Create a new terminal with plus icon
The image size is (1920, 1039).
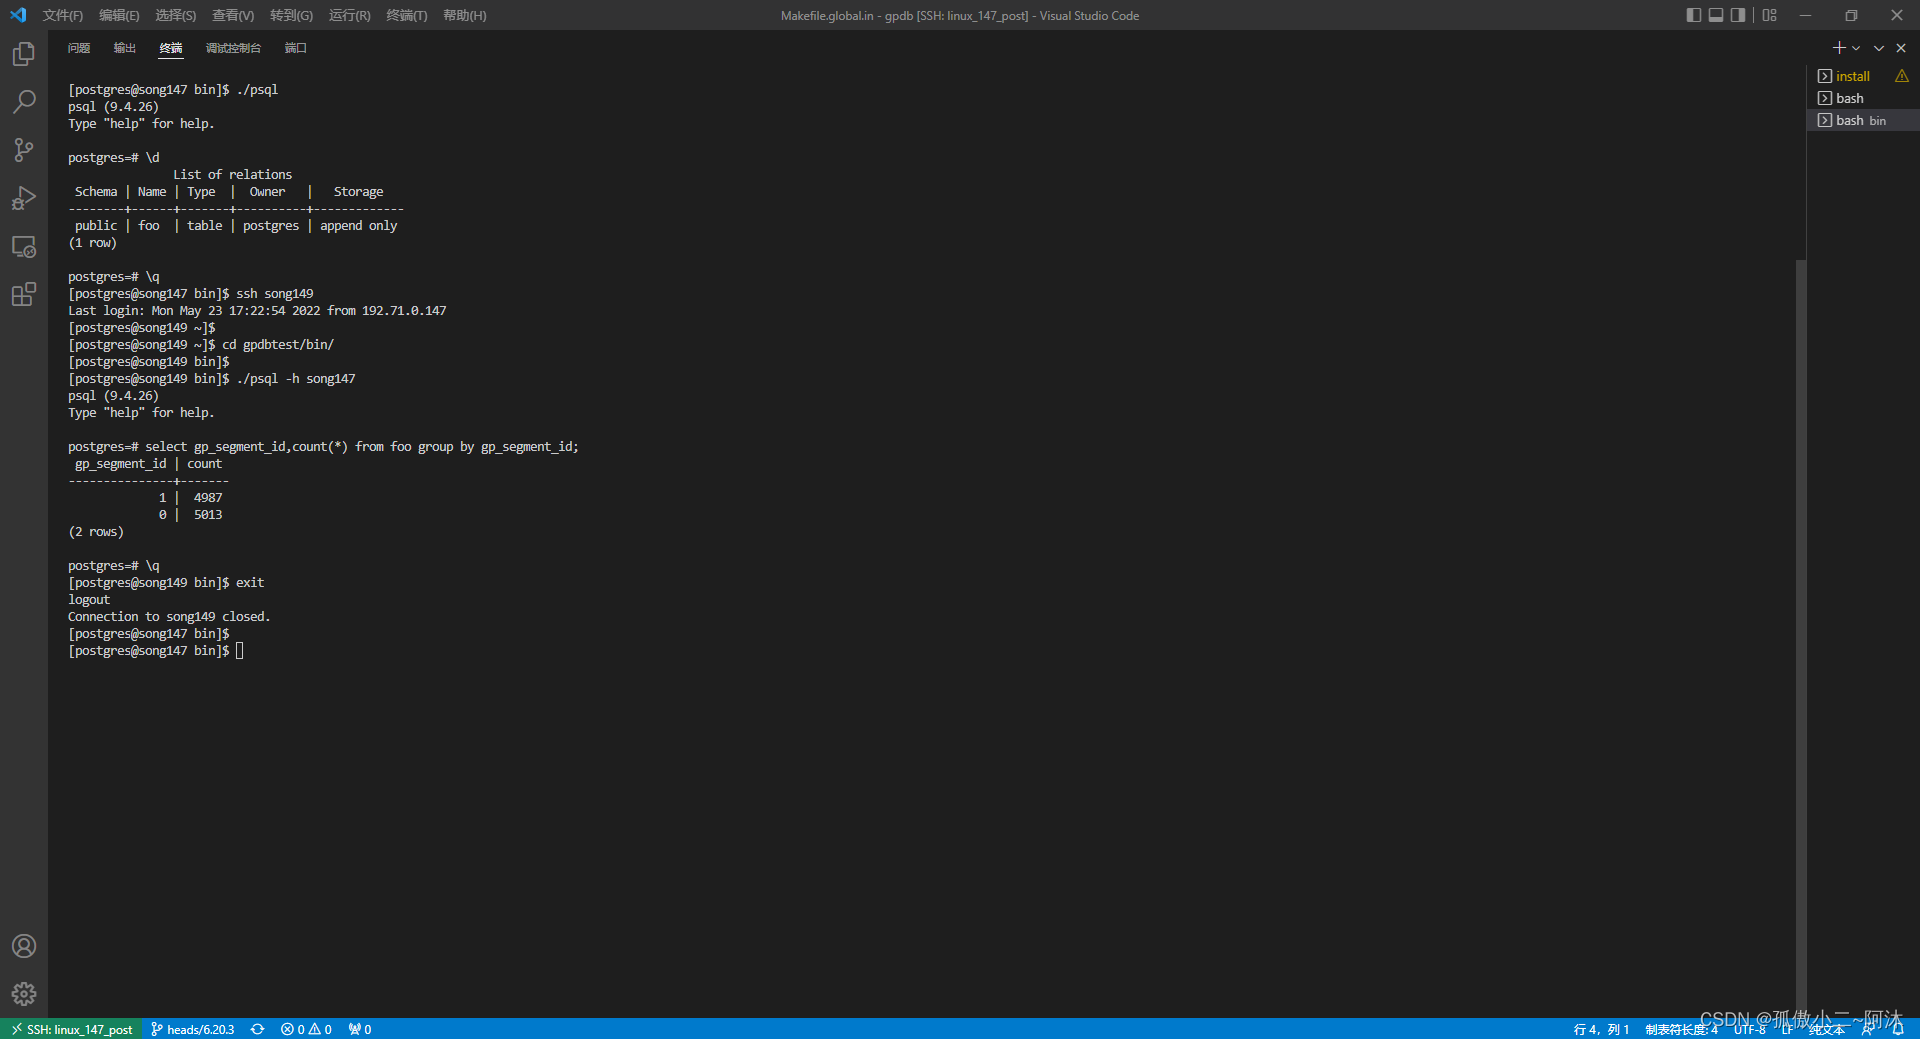tap(1838, 48)
